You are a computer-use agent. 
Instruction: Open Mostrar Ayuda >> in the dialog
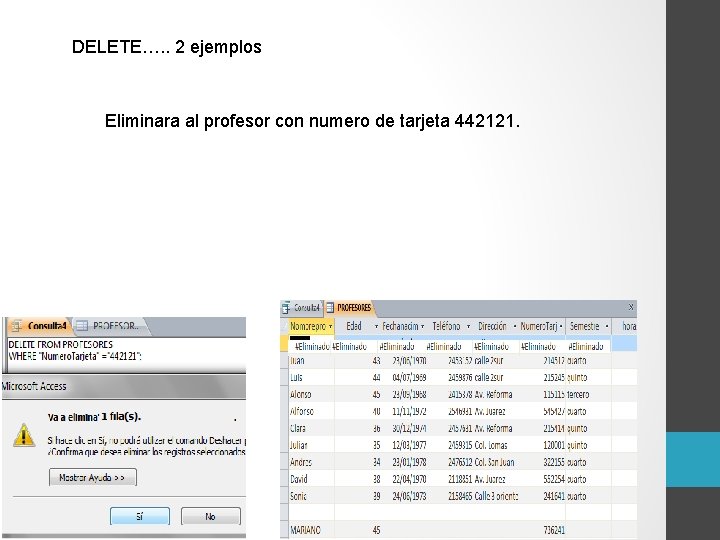(93, 478)
